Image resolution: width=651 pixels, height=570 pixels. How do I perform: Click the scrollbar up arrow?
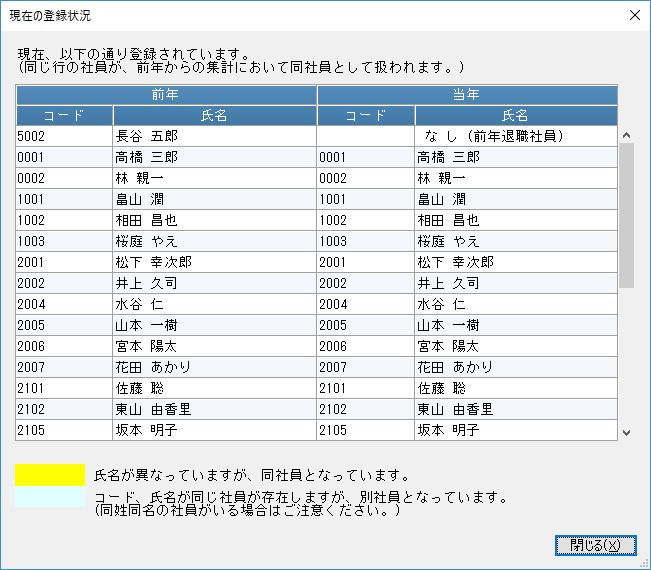[627, 135]
